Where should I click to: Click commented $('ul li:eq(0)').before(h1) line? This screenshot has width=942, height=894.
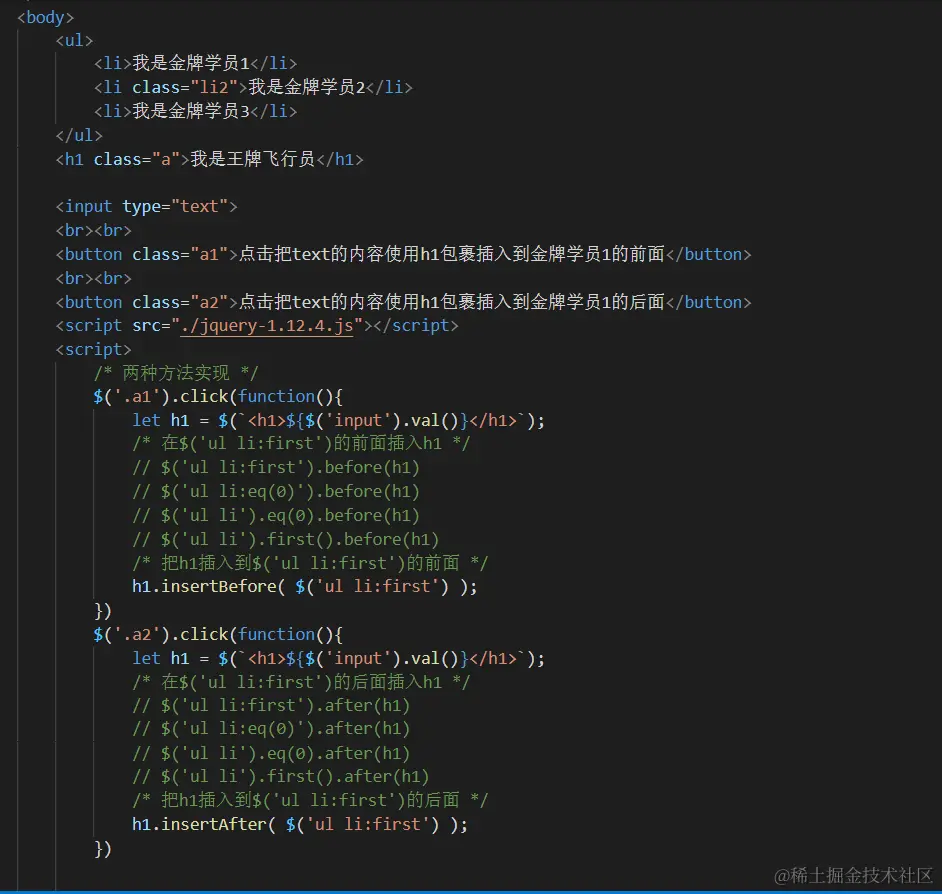[x=276, y=492]
